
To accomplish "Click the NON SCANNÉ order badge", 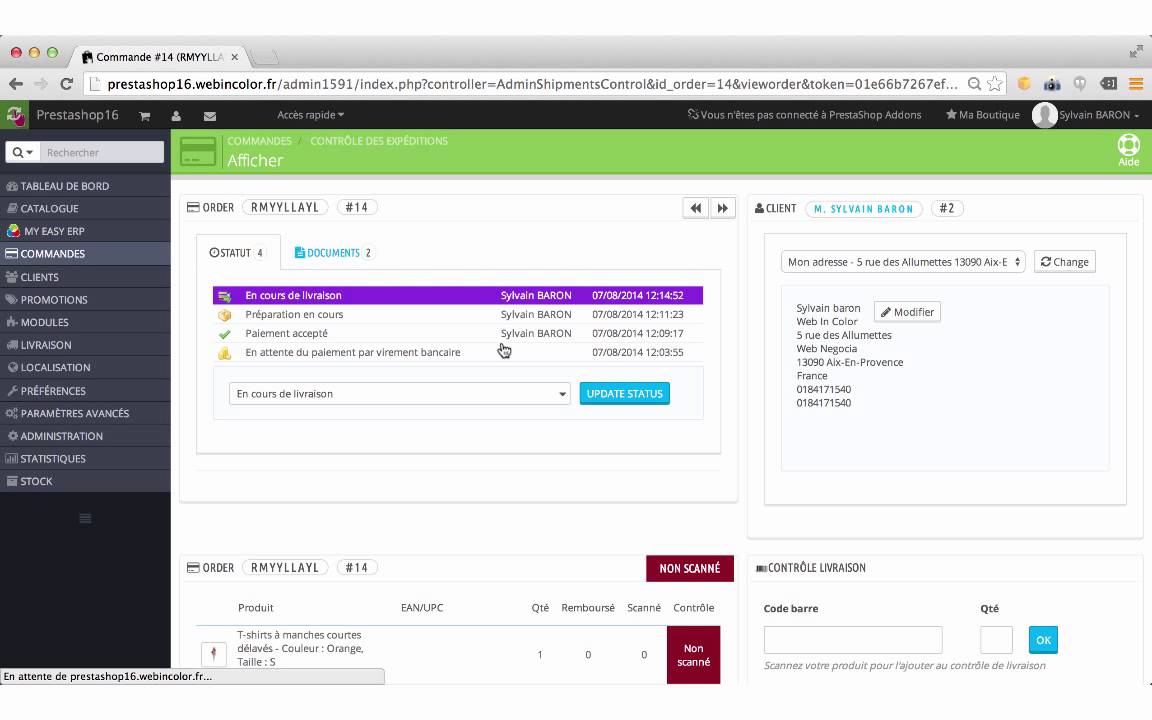I will pos(690,569).
